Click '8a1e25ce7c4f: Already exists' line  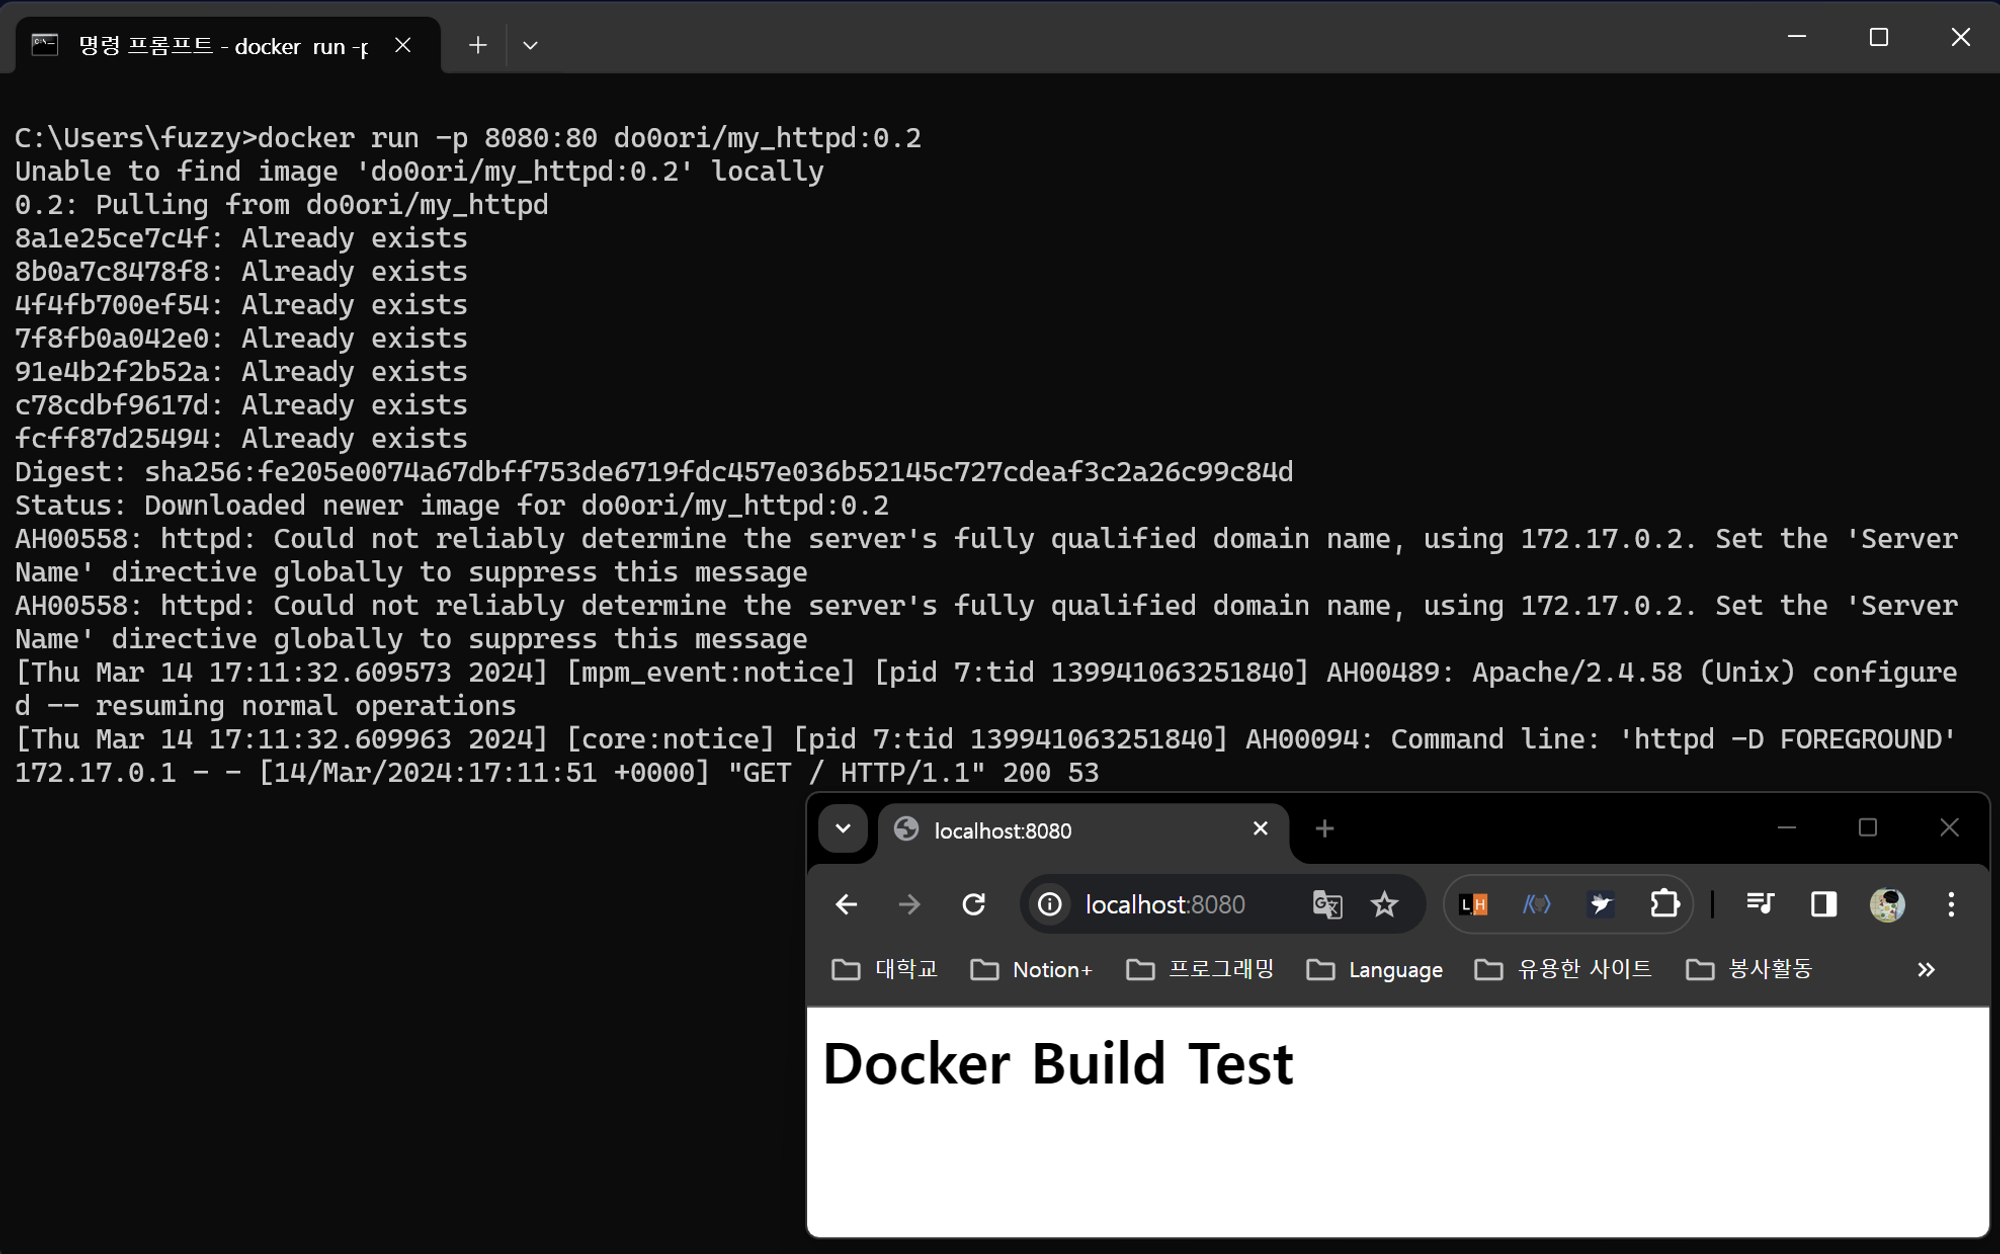[x=241, y=238]
